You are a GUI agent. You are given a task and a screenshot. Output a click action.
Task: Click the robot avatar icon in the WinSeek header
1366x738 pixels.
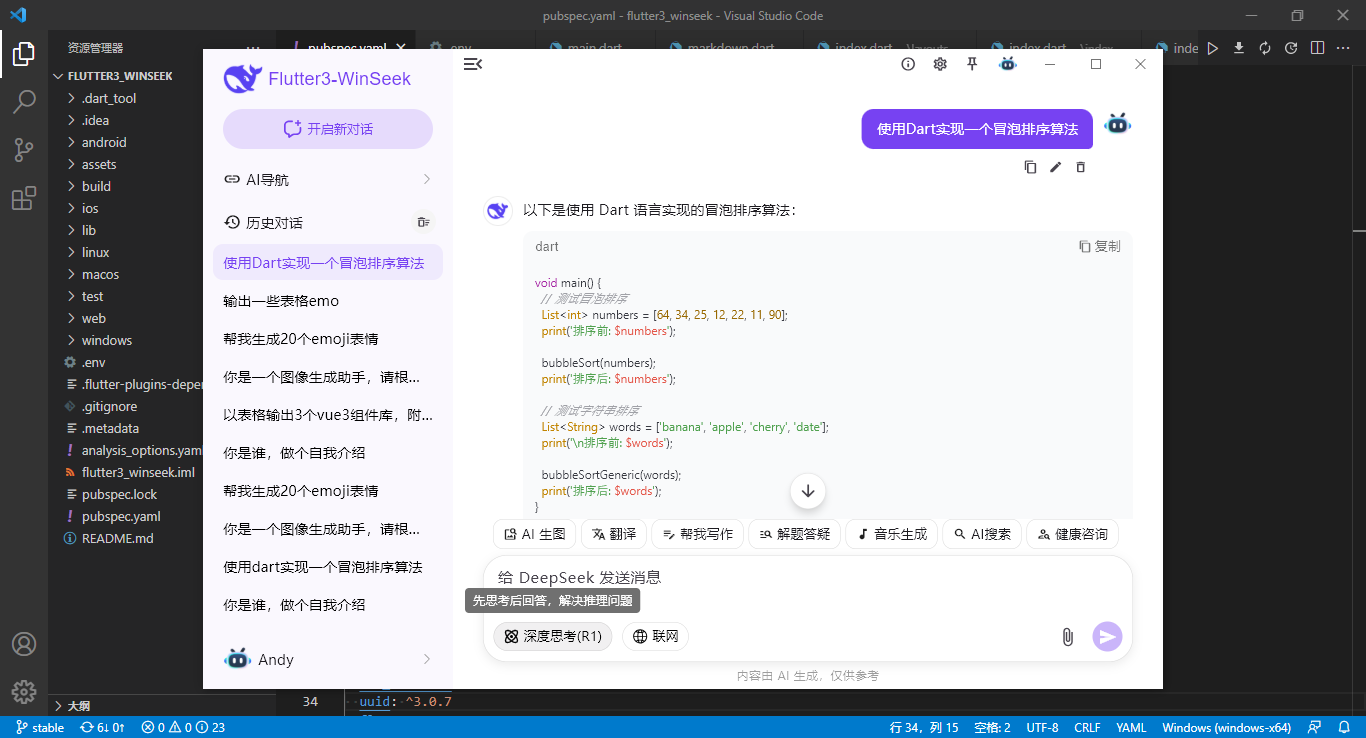pyautogui.click(x=1007, y=64)
